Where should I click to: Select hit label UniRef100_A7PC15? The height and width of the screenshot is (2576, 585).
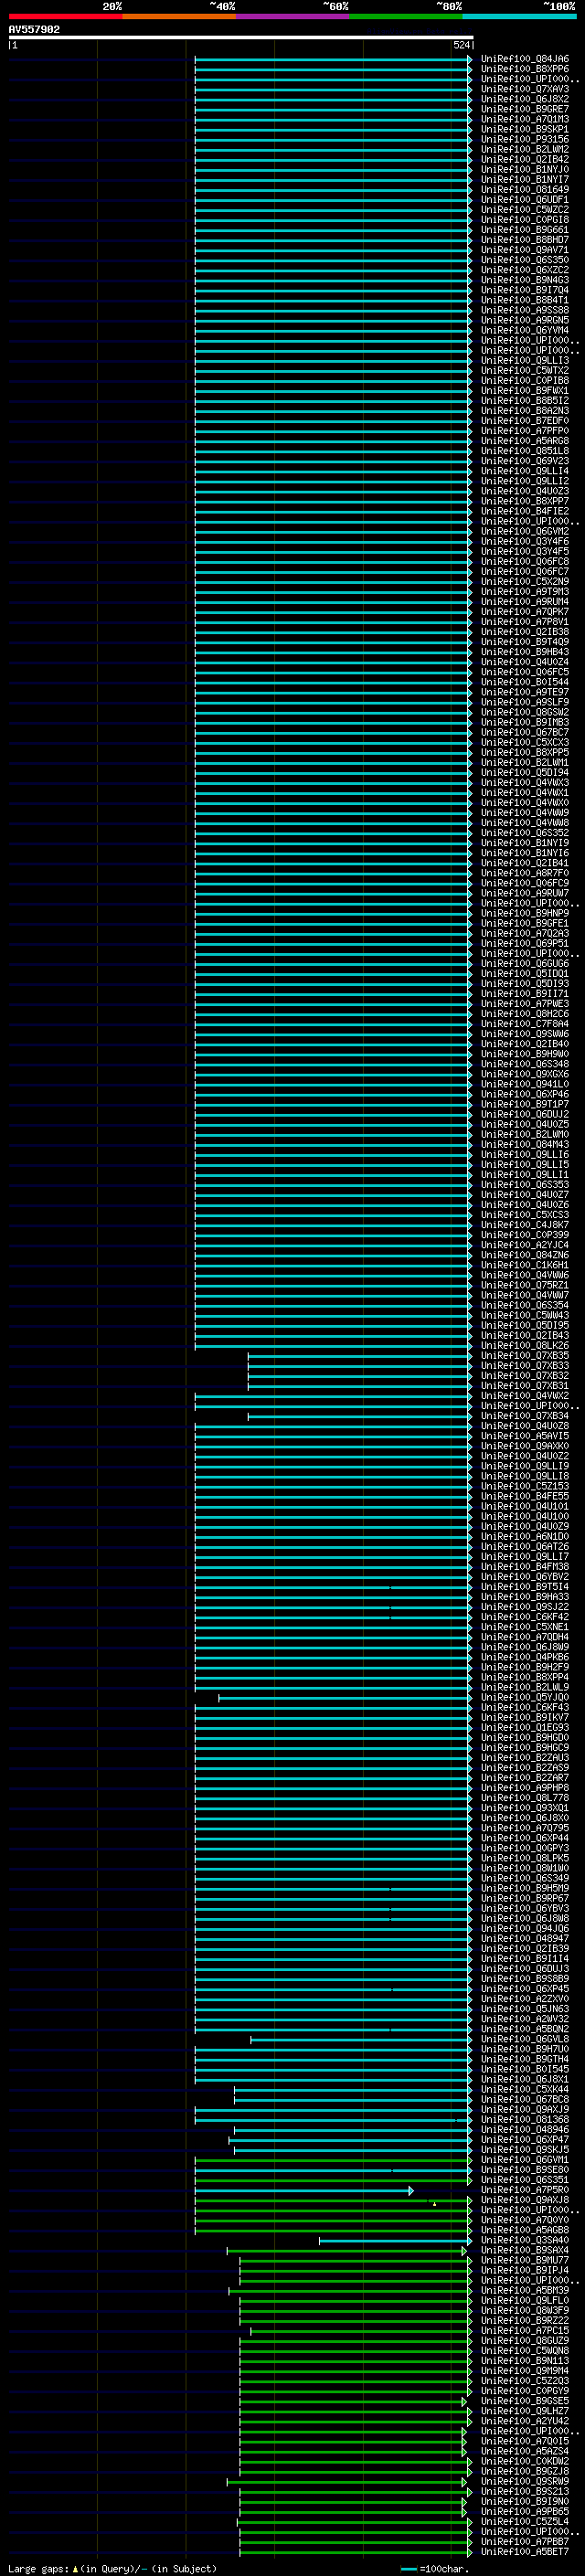pyautogui.click(x=525, y=2330)
